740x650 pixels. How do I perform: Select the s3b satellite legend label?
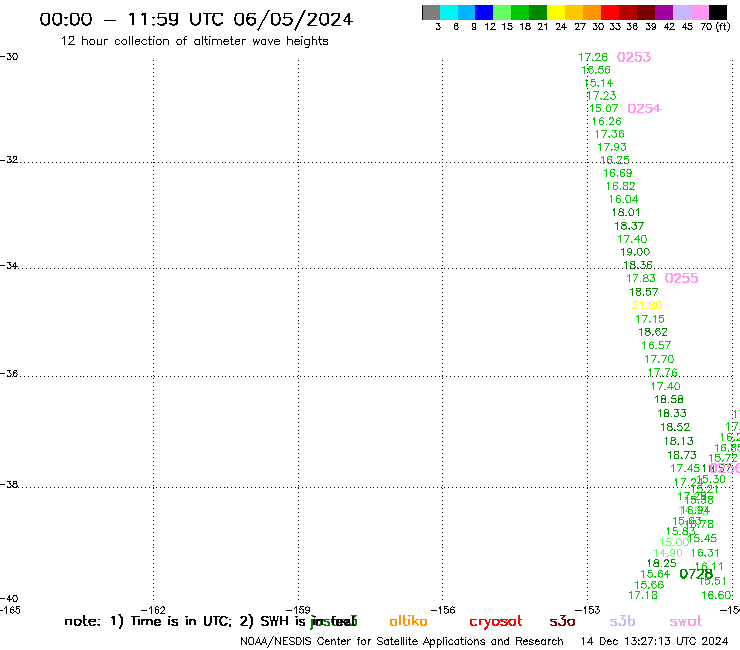click(x=622, y=621)
